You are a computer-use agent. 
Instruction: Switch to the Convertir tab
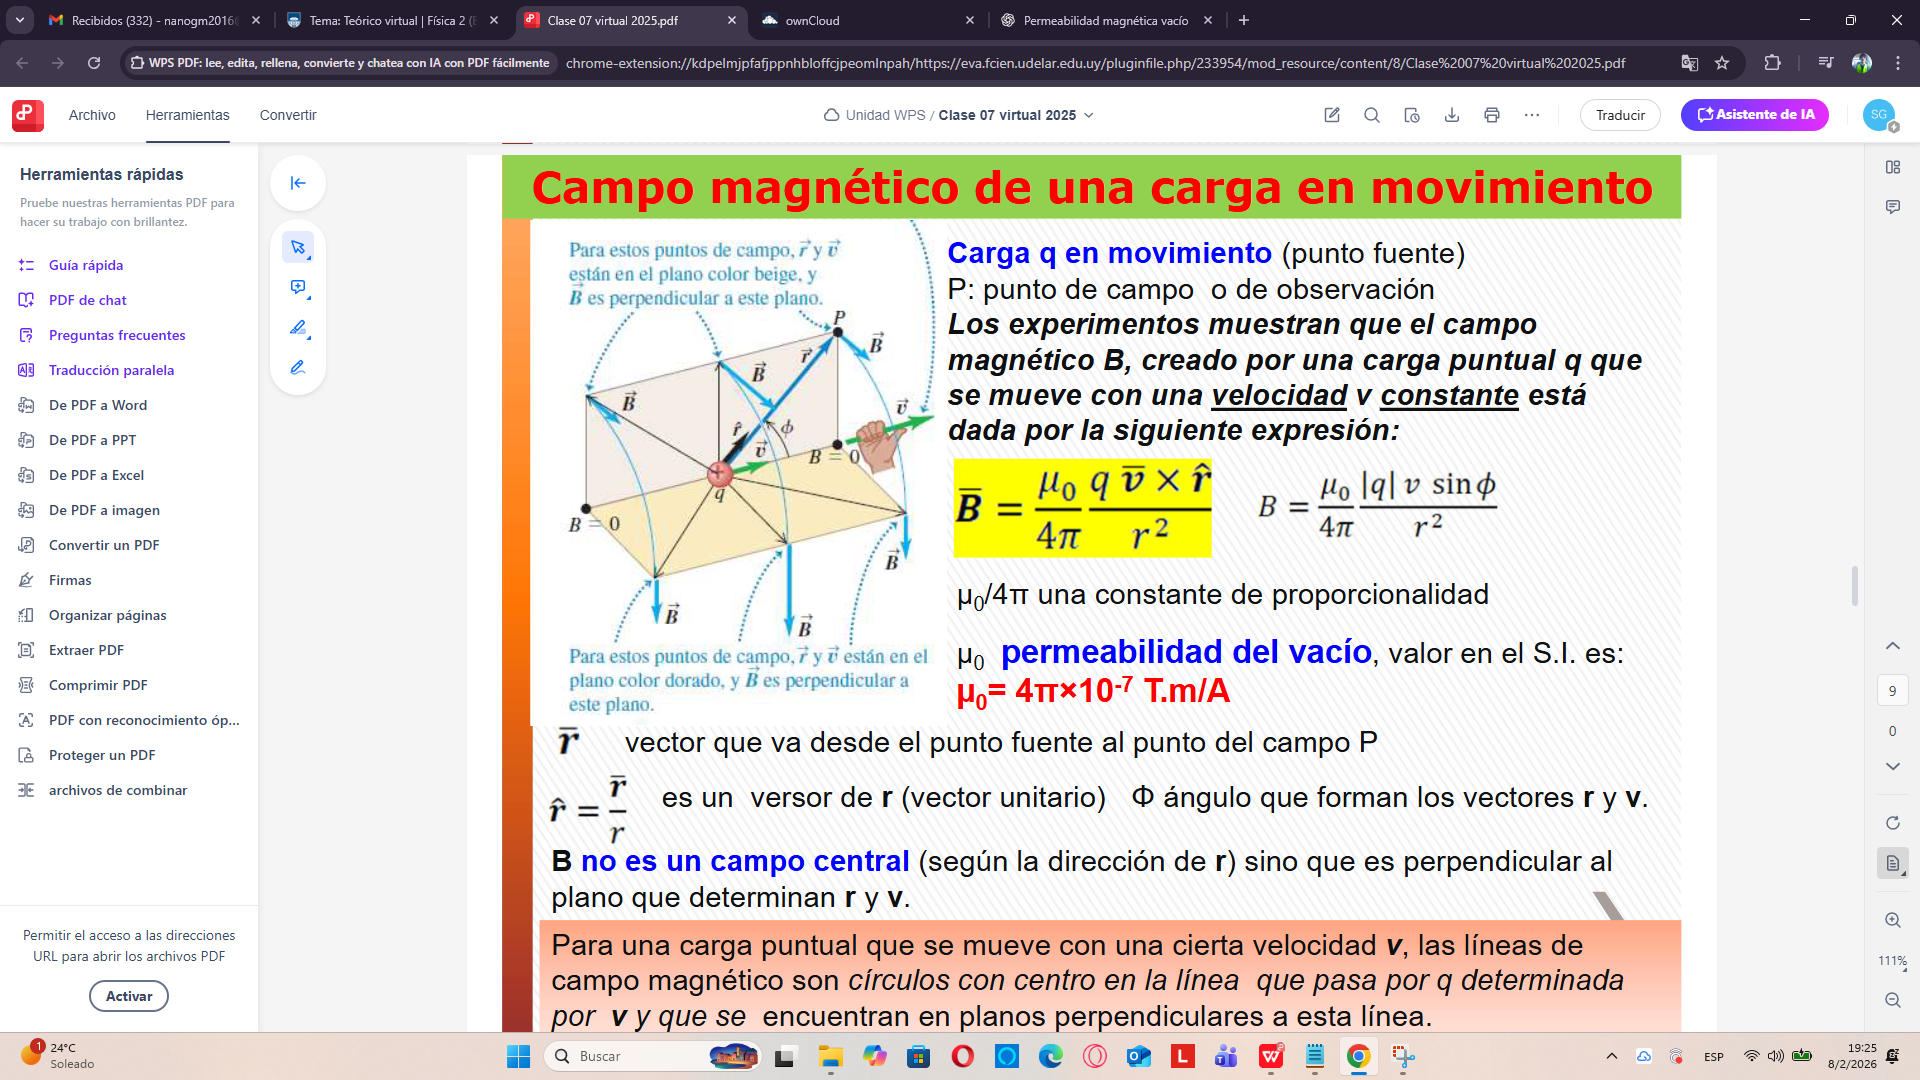click(287, 115)
